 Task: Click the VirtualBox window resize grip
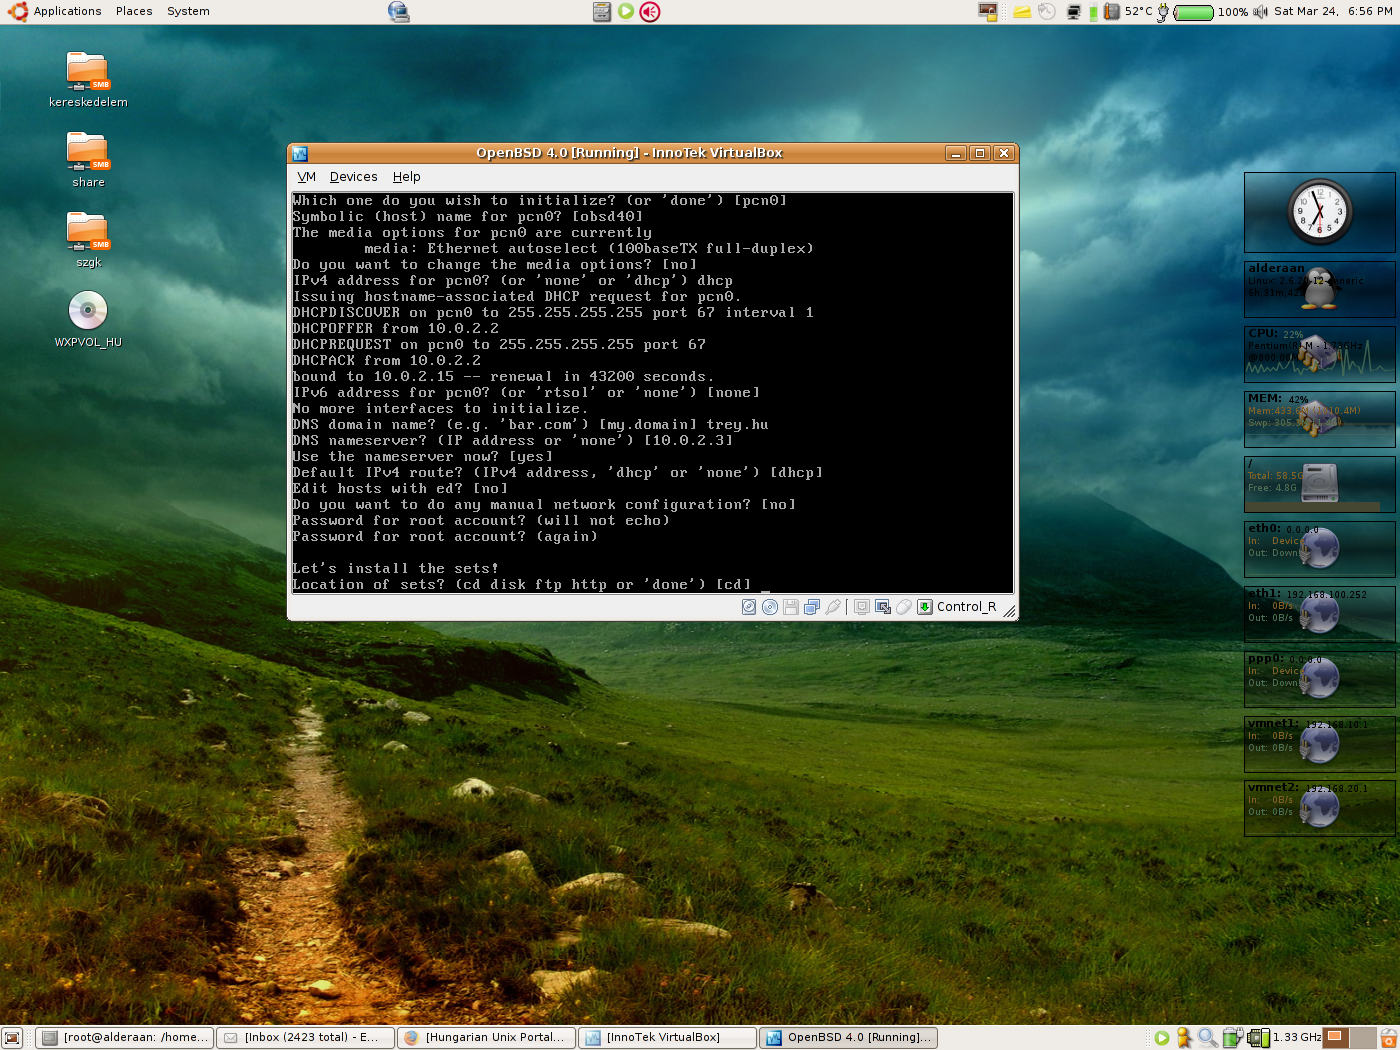pos(1010,610)
